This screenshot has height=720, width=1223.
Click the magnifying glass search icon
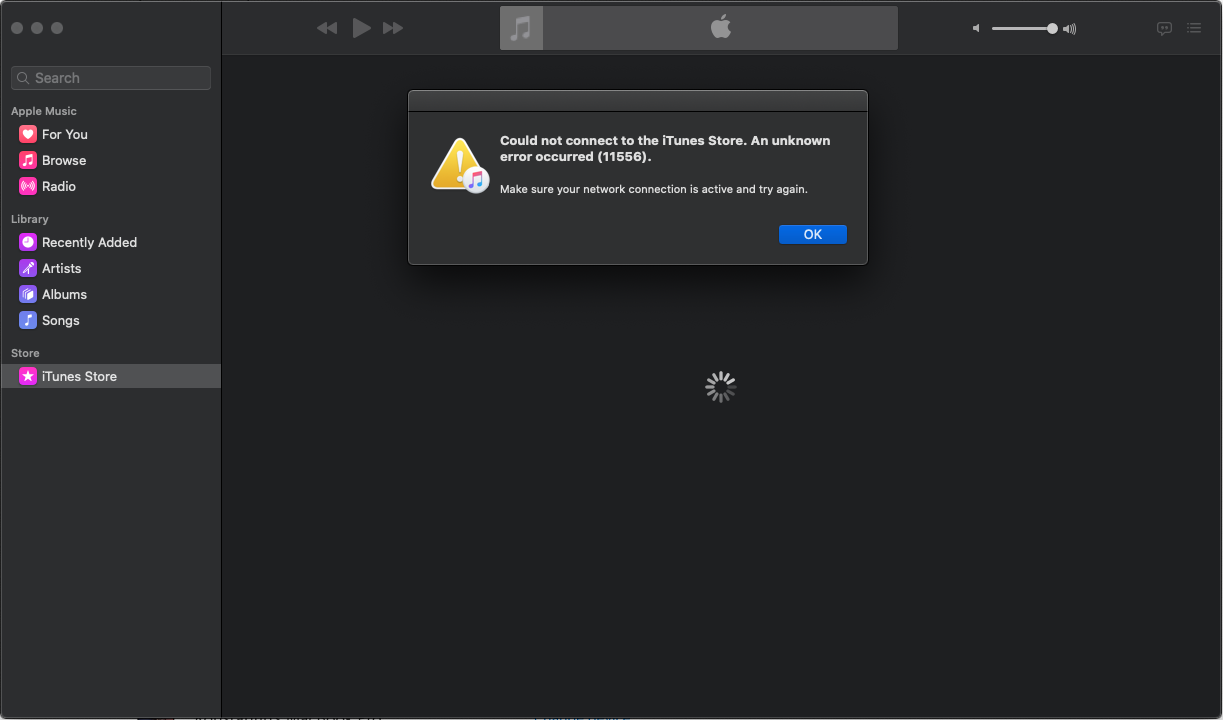[24, 78]
